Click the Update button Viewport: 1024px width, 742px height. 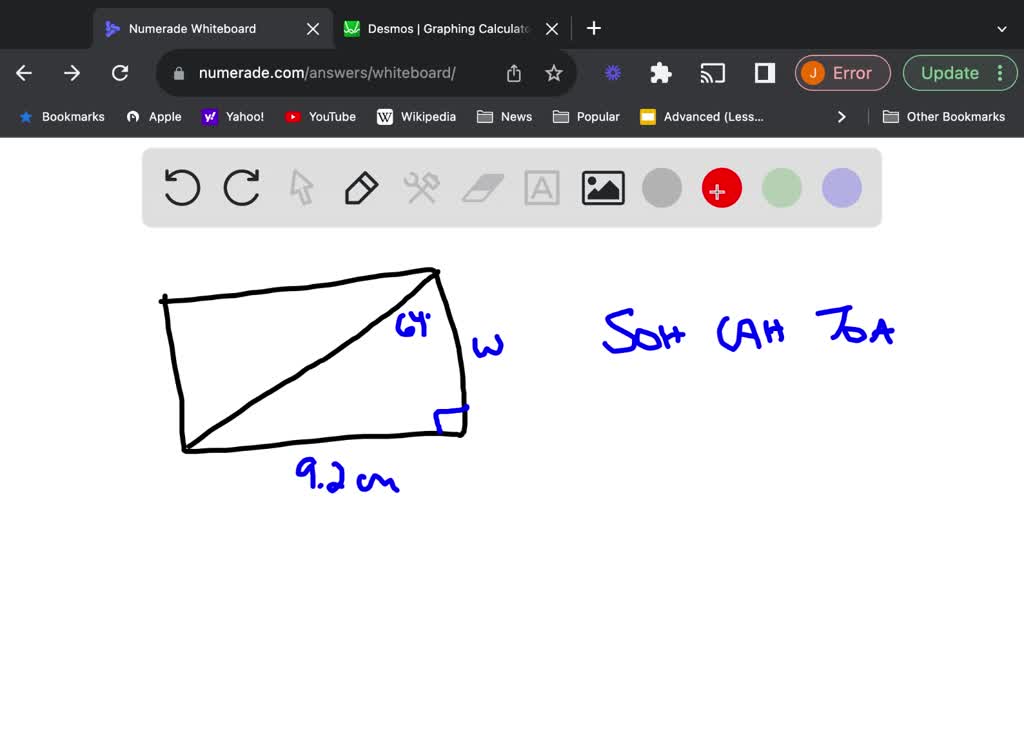(950, 73)
